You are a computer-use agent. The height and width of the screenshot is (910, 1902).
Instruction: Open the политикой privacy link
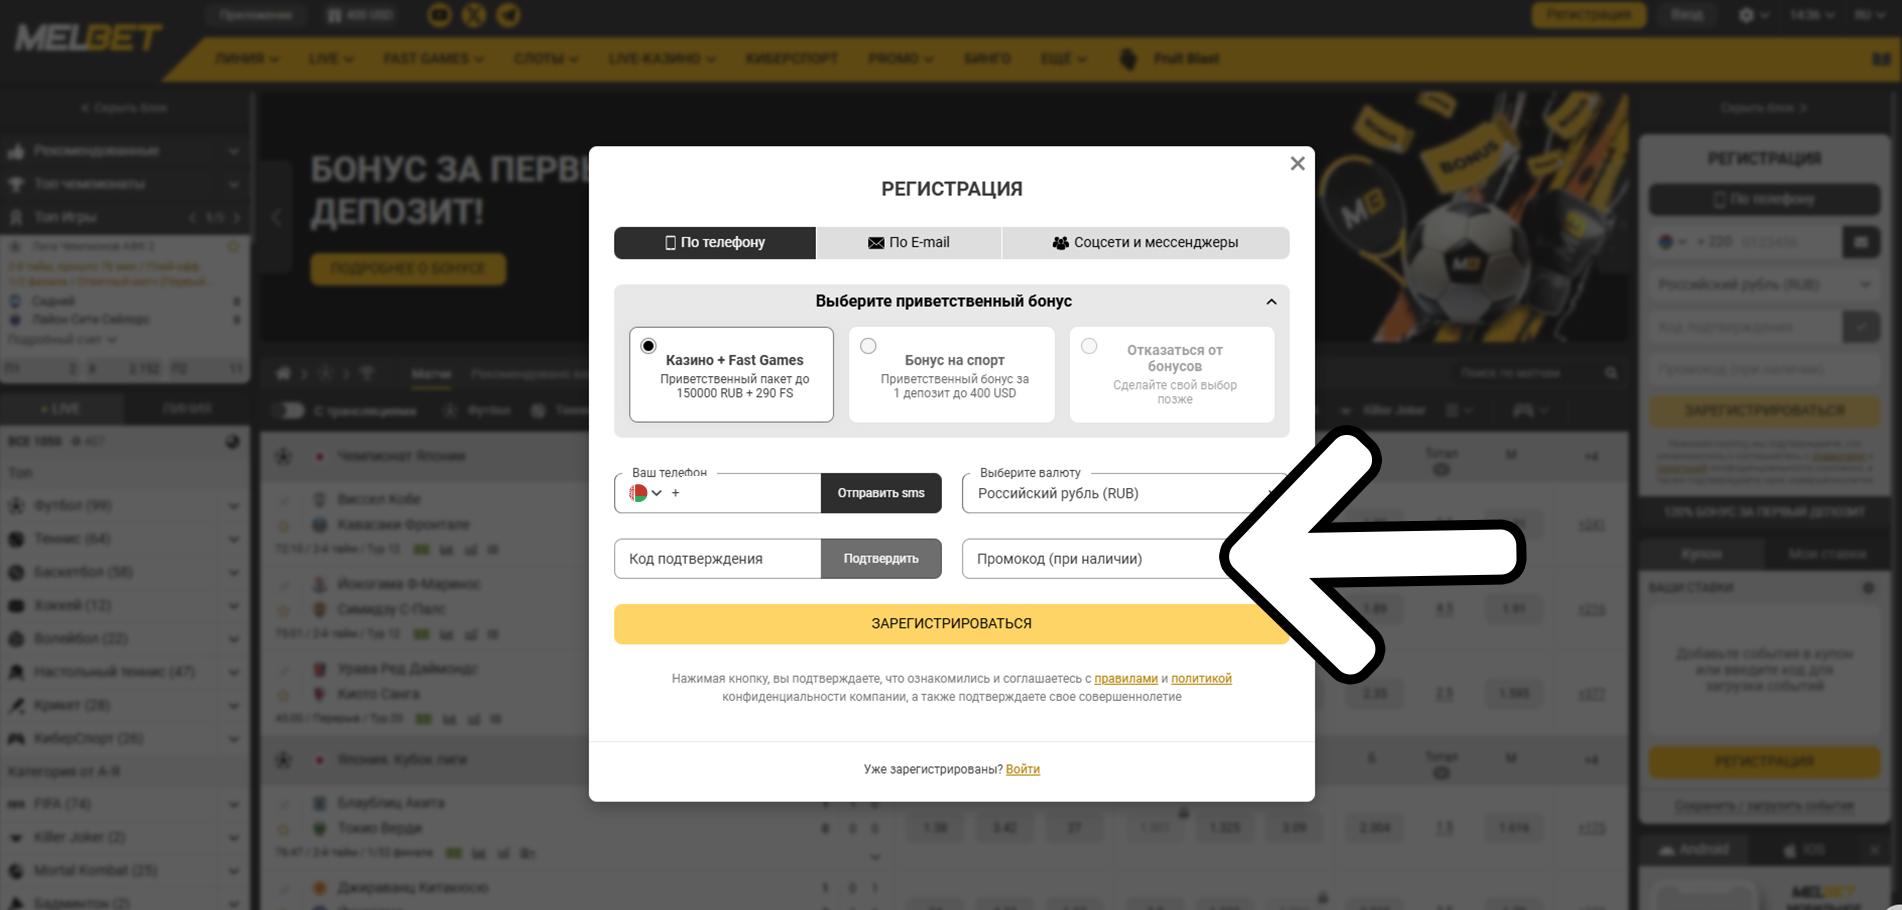[1201, 679]
